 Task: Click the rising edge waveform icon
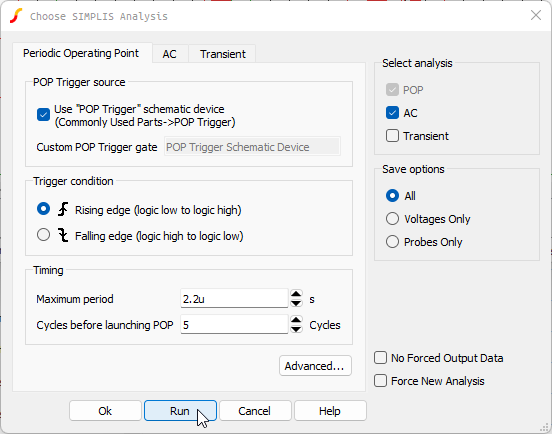coord(63,209)
